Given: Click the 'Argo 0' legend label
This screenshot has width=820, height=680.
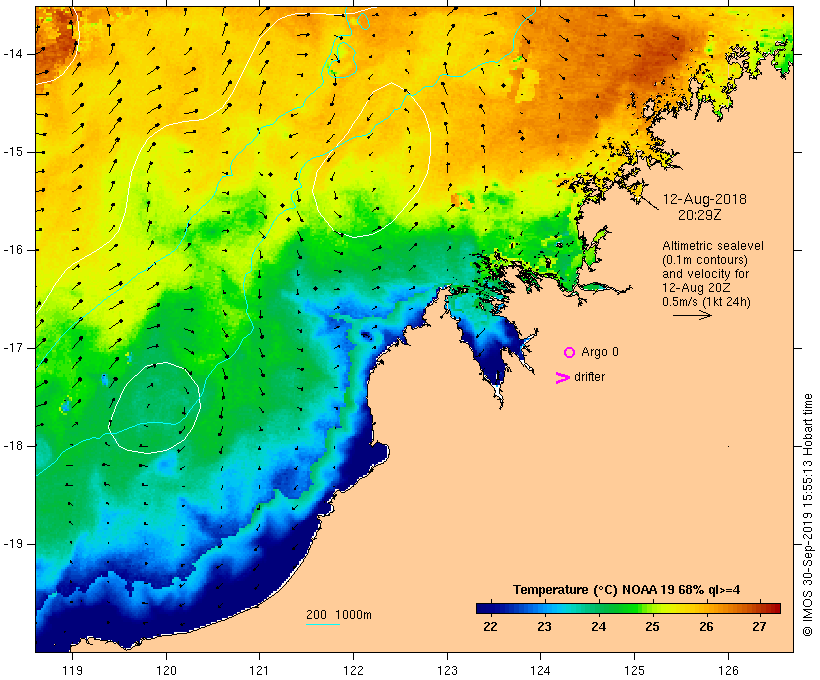Looking at the screenshot, I should pos(600,352).
